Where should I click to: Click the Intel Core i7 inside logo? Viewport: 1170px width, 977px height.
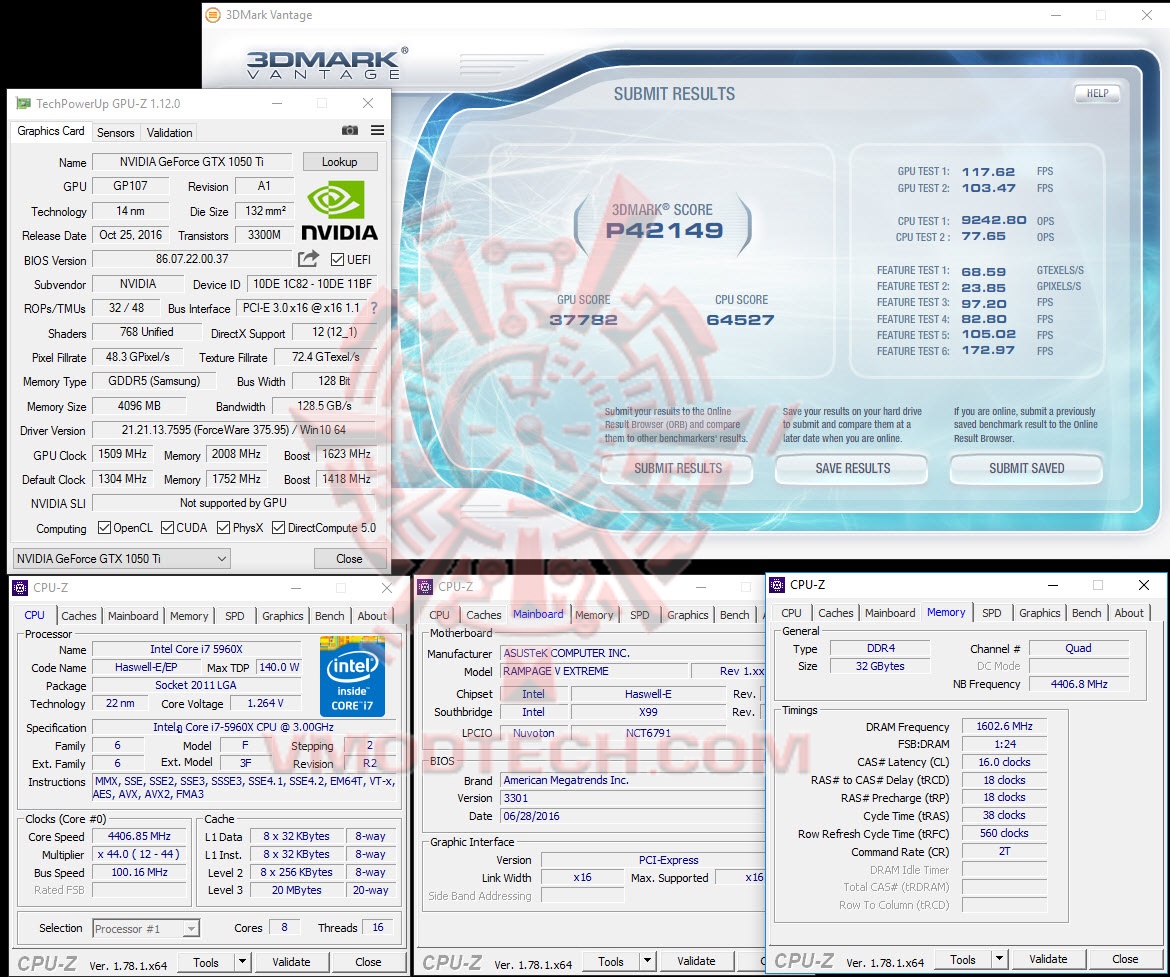352,676
